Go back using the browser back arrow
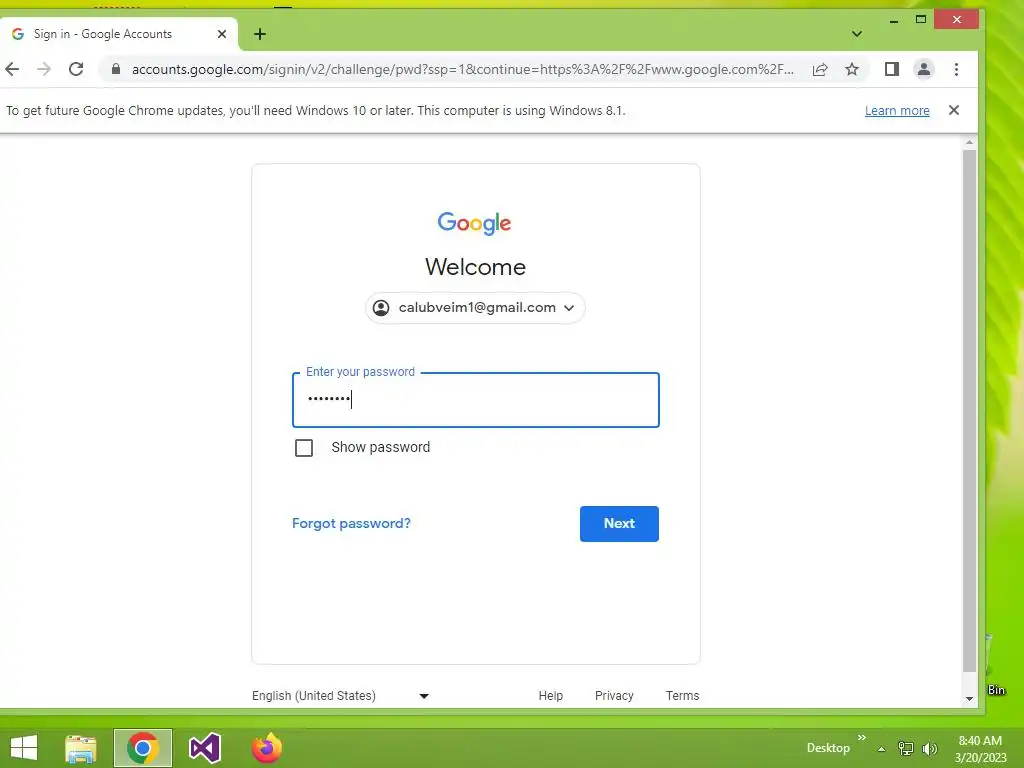Viewport: 1024px width, 768px height. 12,69
